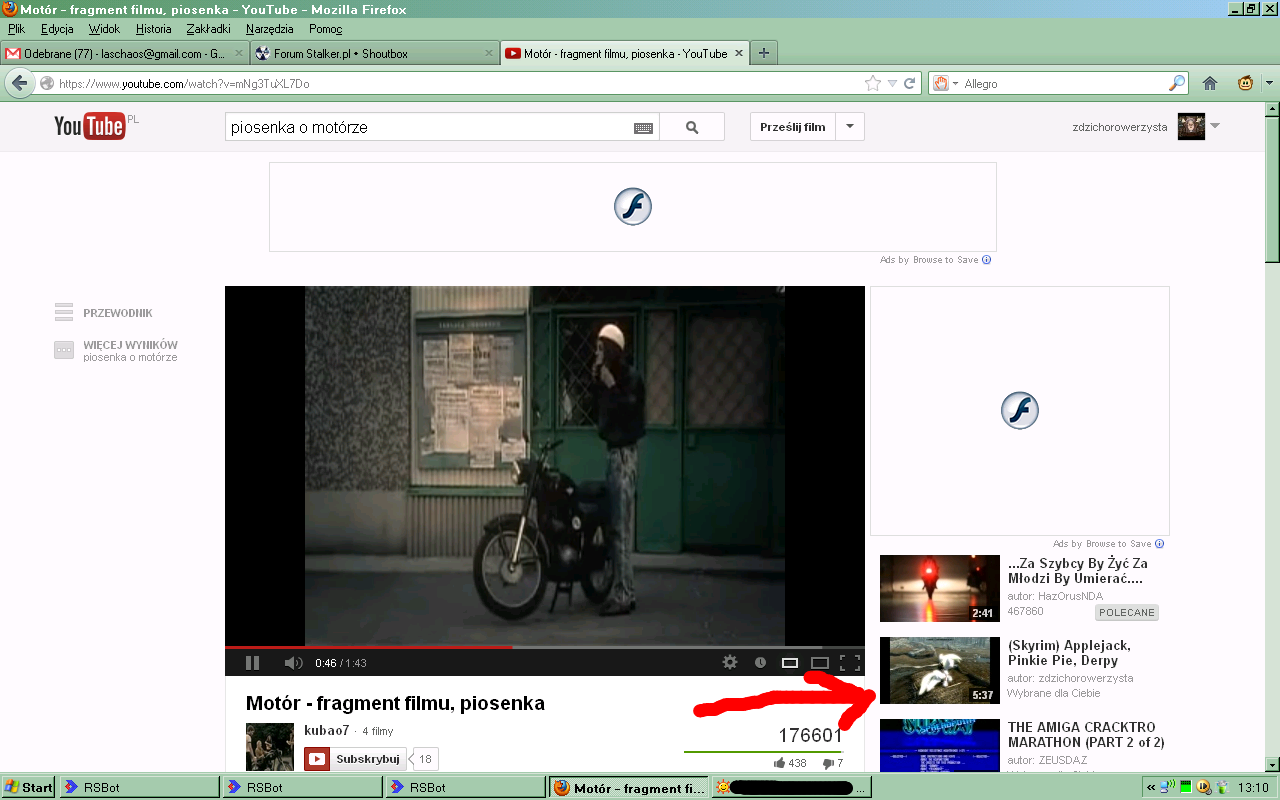The image size is (1280, 800).
Task: Switch player to large size mode
Action: click(820, 662)
